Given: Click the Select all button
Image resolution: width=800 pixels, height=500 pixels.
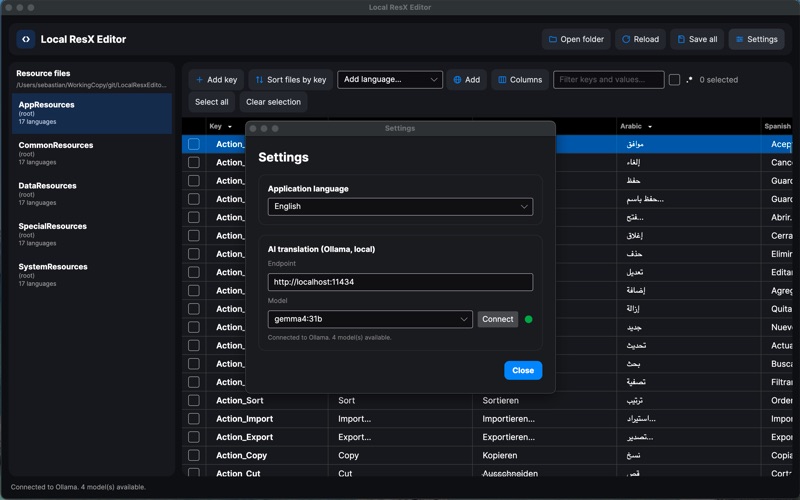Looking at the screenshot, I should pos(211,102).
